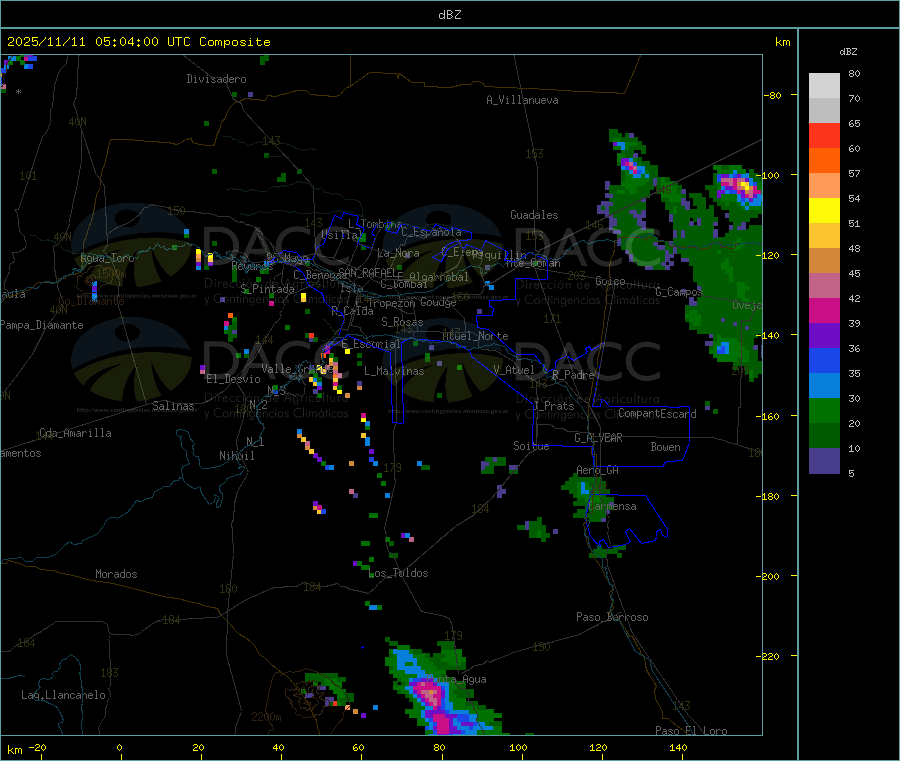Click the Goico place label

(x=610, y=281)
